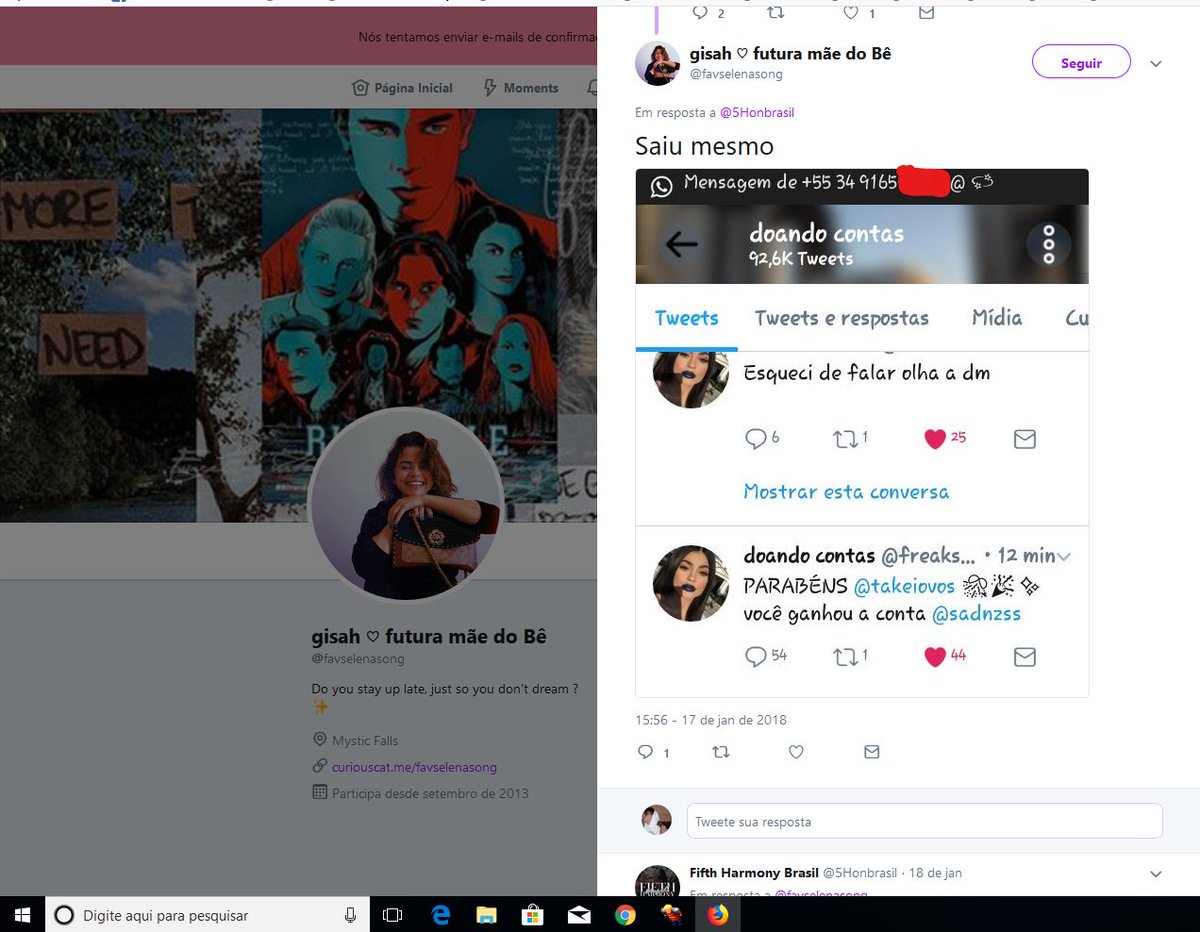Select the Tweets tab in the embedded screenshot
The width and height of the screenshot is (1200, 932).
686,318
